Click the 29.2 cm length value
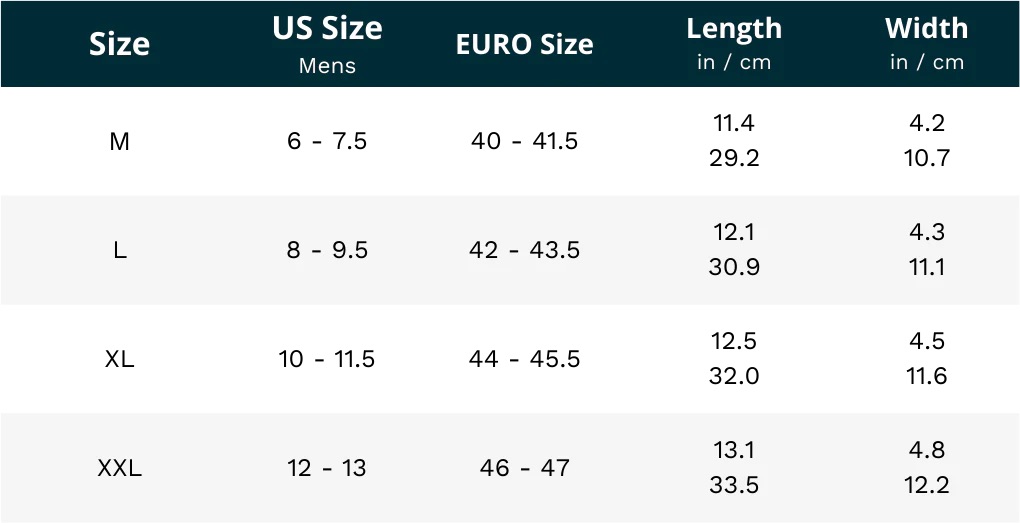 click(734, 158)
